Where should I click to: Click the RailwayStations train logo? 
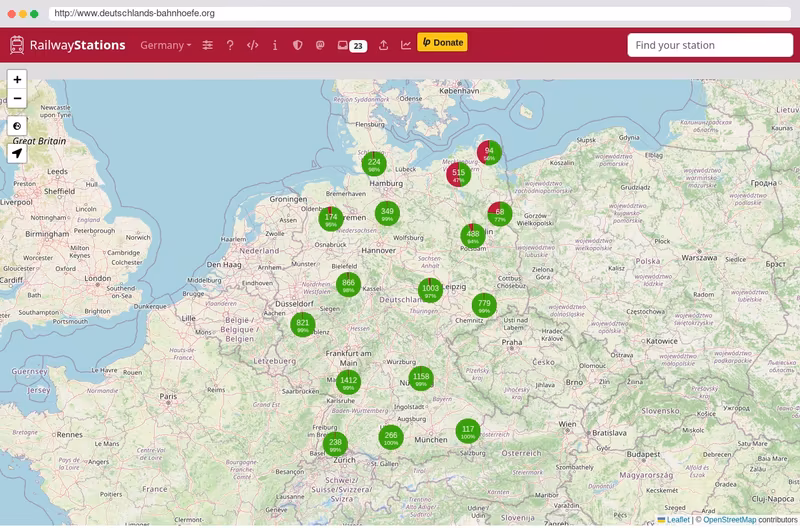(x=17, y=45)
